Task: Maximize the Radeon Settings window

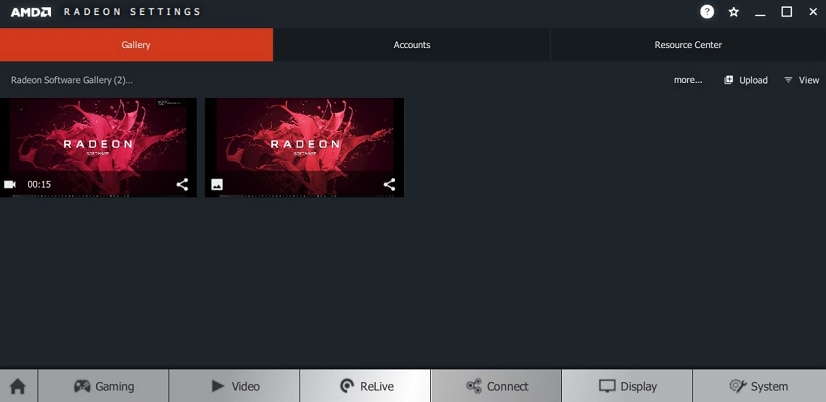Action: coord(786,12)
